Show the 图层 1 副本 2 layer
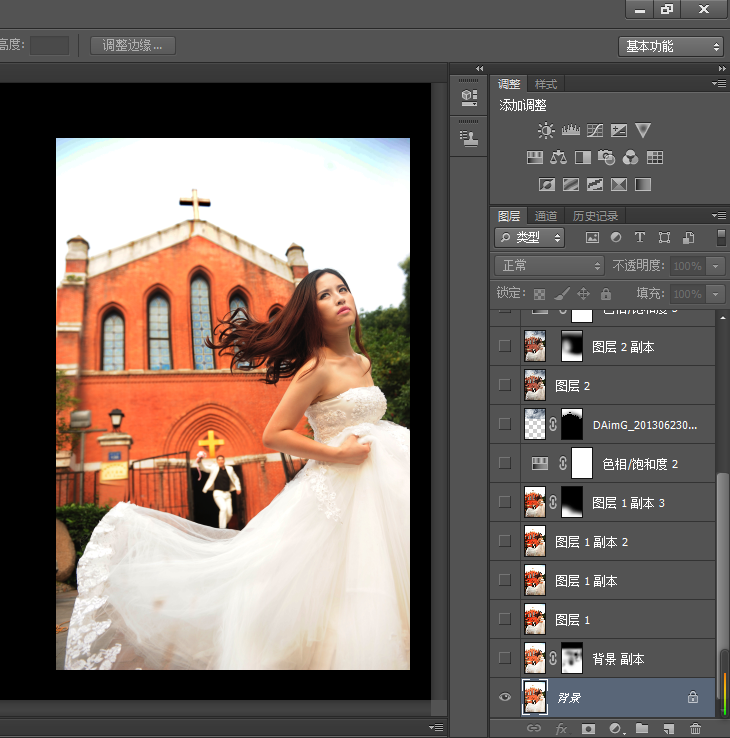Image resolution: width=730 pixels, height=738 pixels. (x=505, y=541)
